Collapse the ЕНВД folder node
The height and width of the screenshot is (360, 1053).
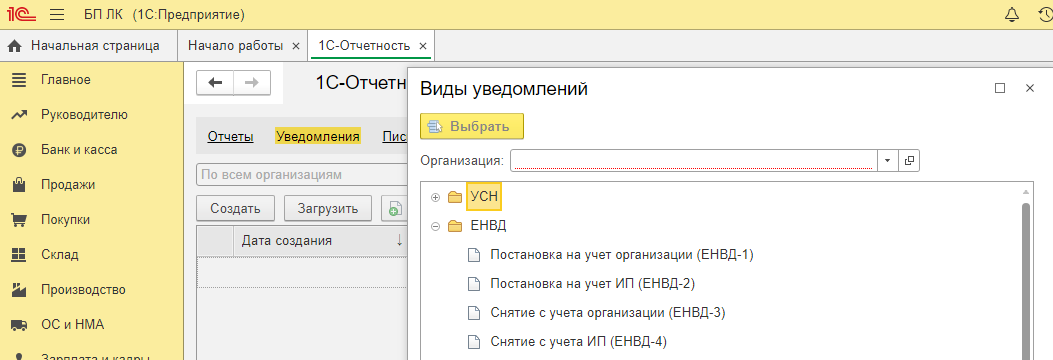pyautogui.click(x=435, y=226)
